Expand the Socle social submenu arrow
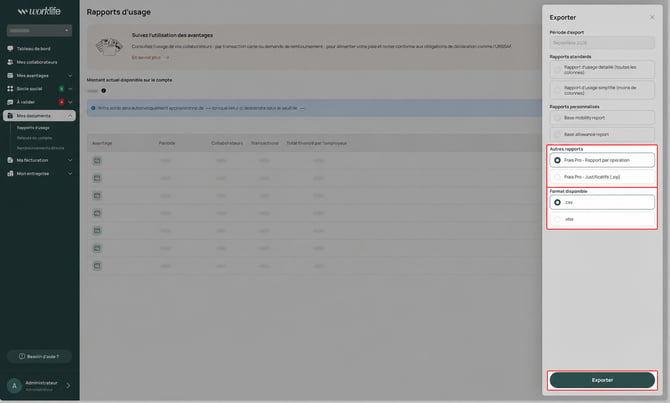The height and width of the screenshot is (403, 670). pos(70,89)
